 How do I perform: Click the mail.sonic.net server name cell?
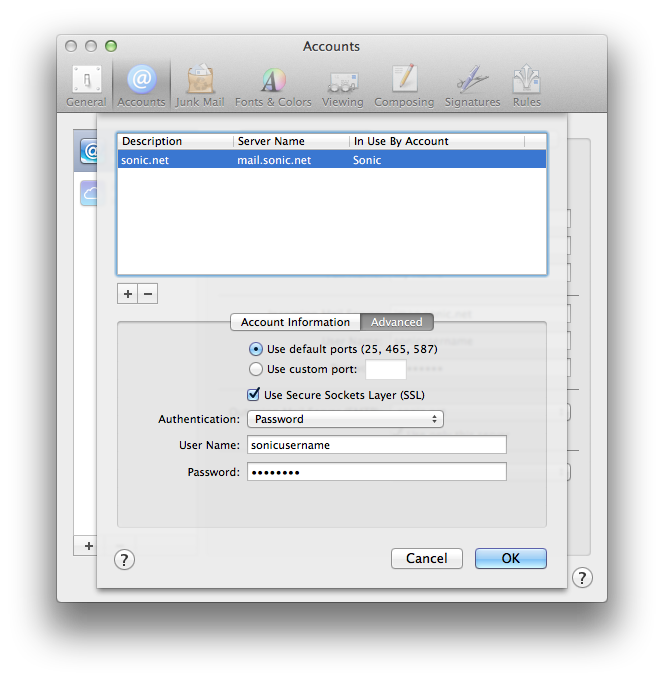tap(274, 160)
